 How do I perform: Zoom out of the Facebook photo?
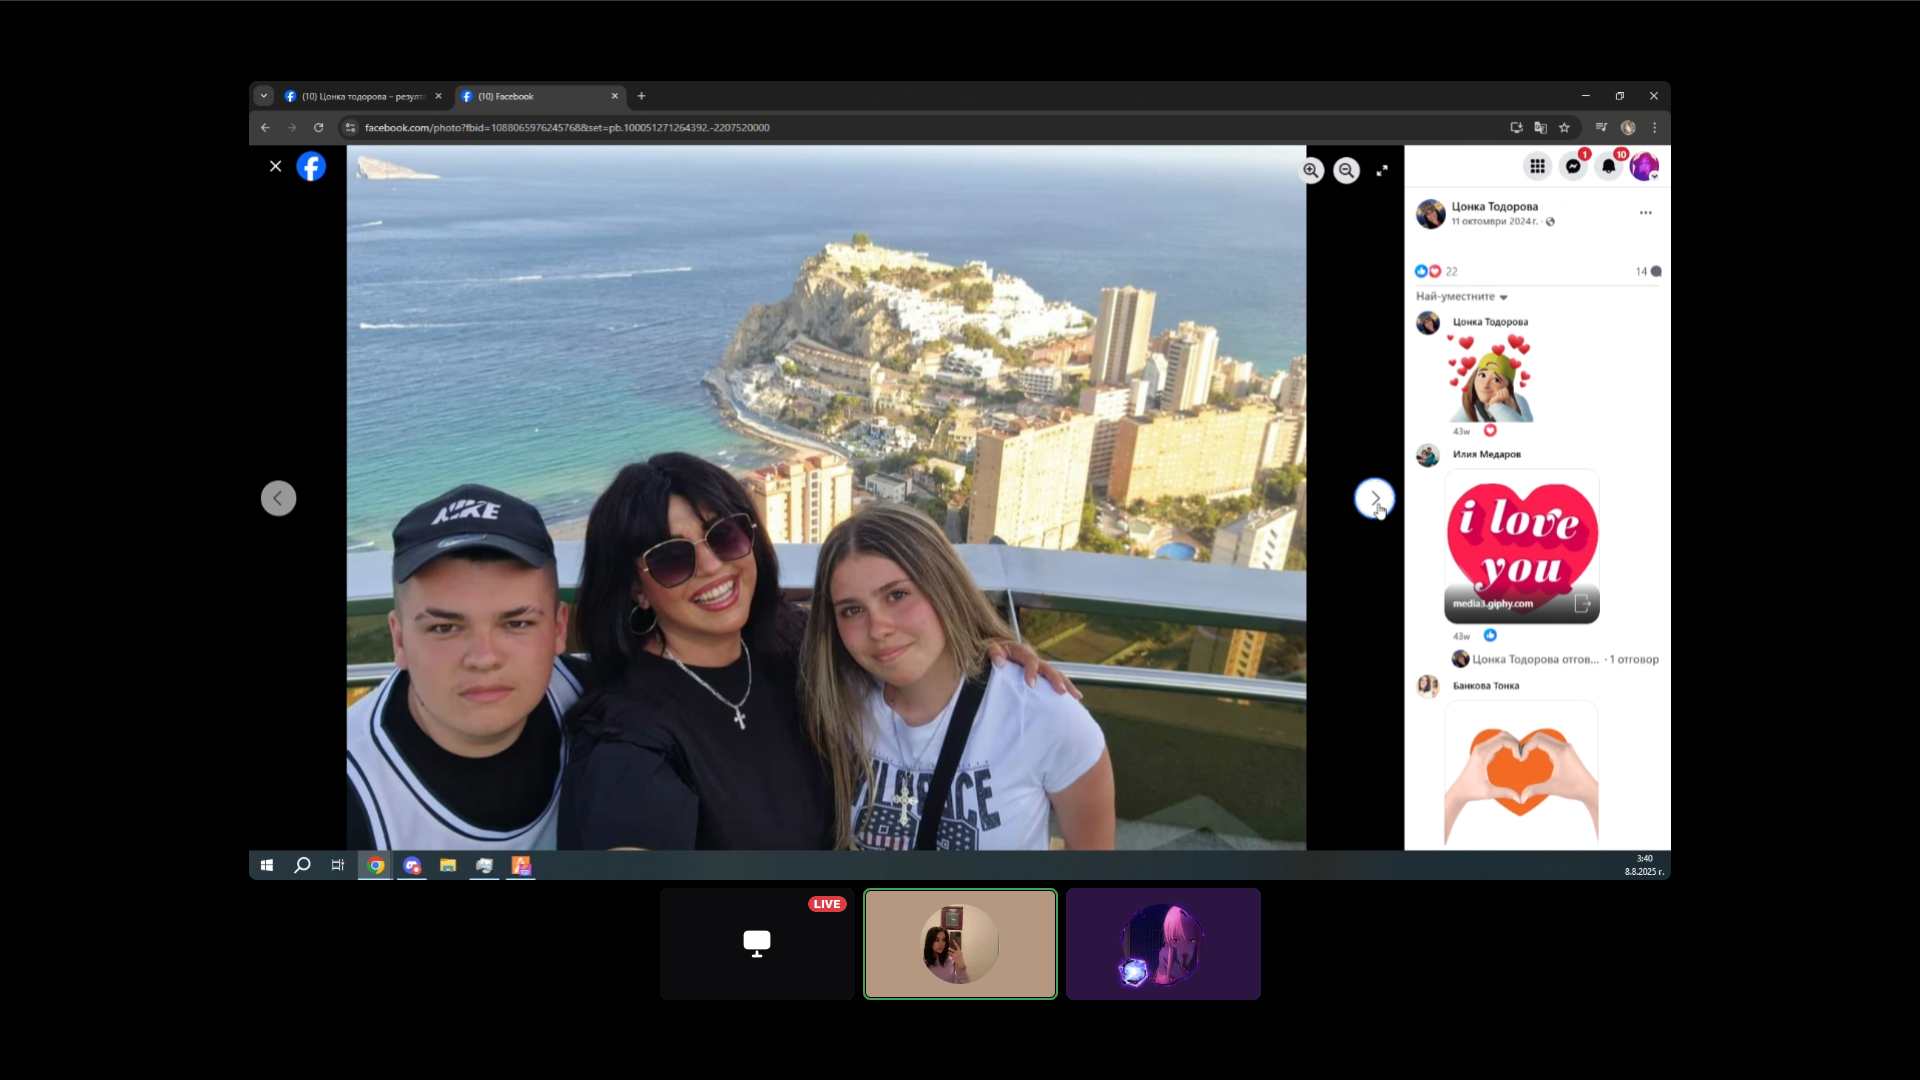[1347, 171]
